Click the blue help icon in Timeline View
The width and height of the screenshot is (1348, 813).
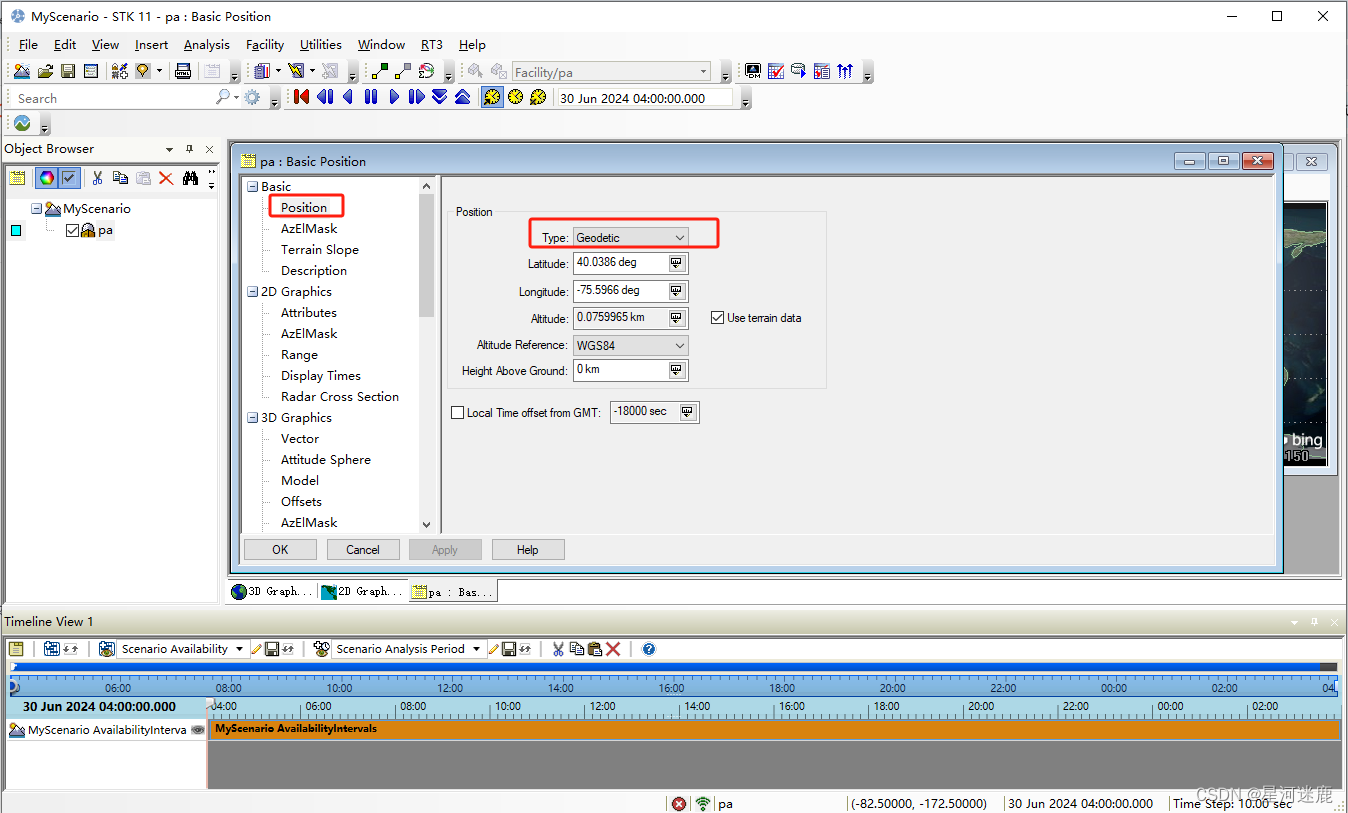[649, 649]
